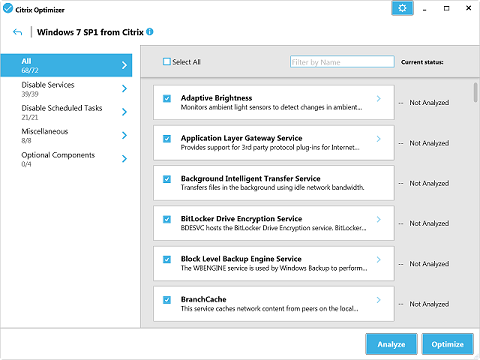Go back using the return arrow
The image size is (480, 360).
[17, 32]
